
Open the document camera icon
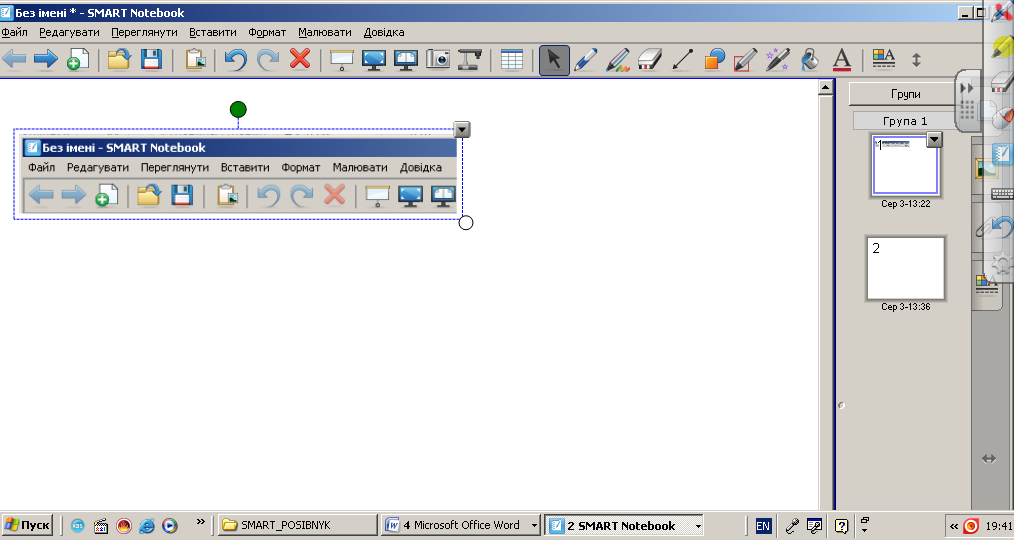coord(469,60)
